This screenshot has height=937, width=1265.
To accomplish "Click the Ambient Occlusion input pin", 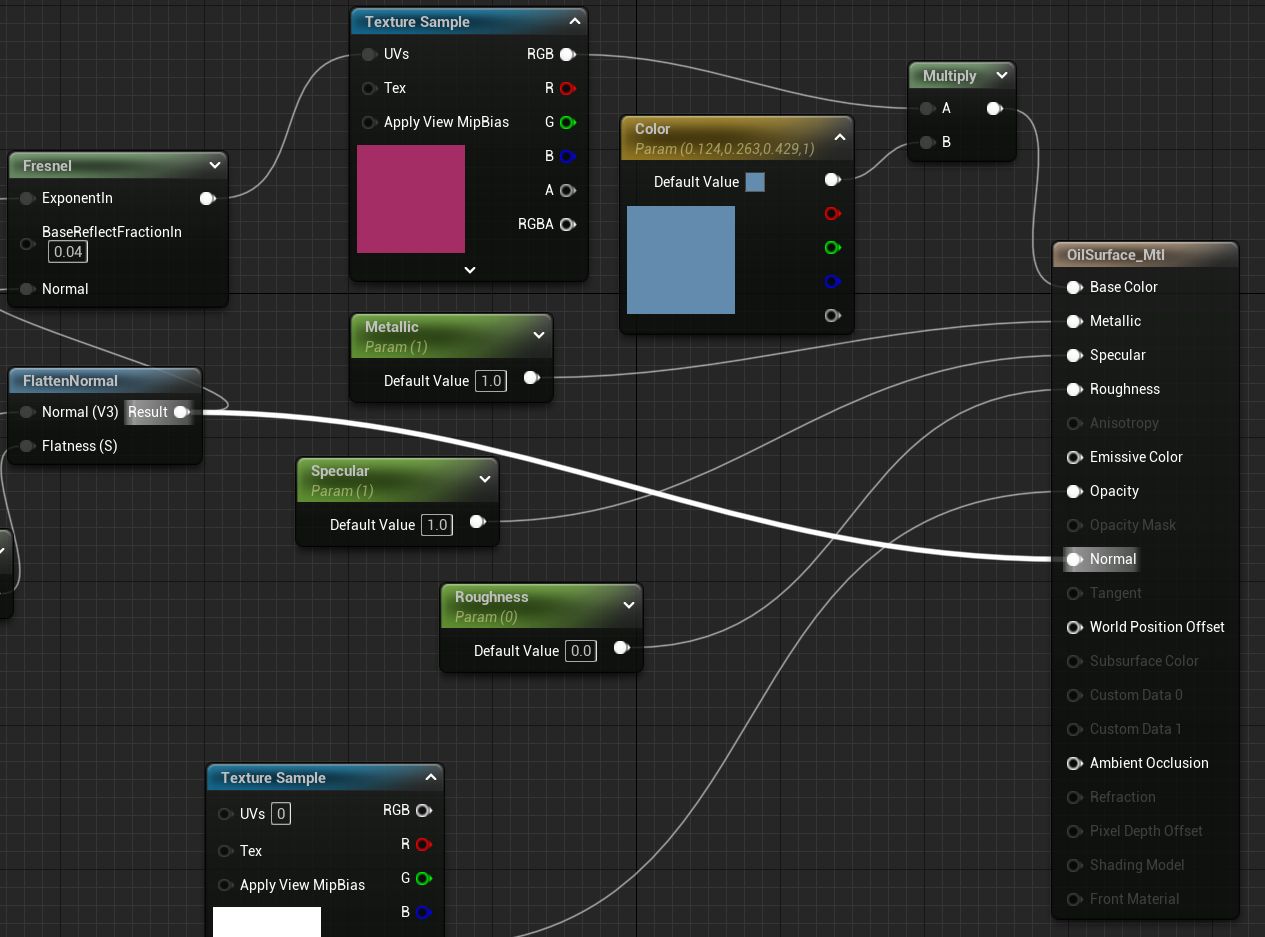I will (x=1074, y=763).
